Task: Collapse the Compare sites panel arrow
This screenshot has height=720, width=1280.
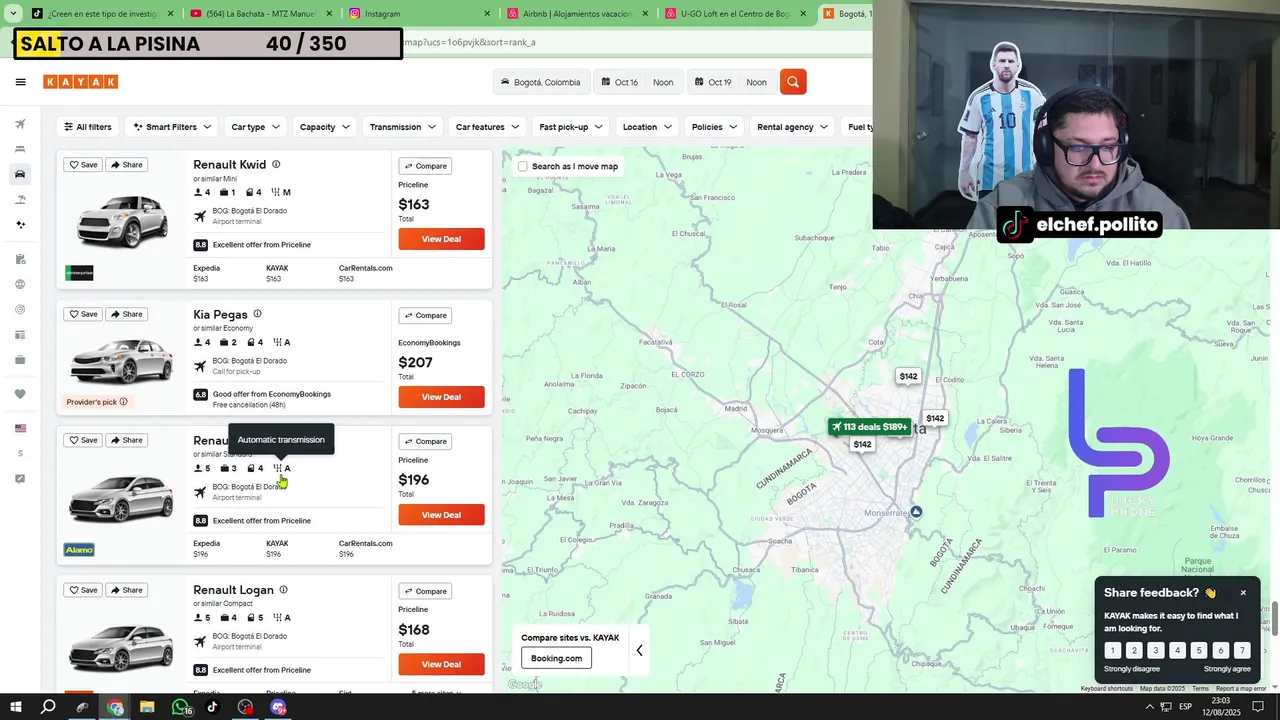Action: 639,650
